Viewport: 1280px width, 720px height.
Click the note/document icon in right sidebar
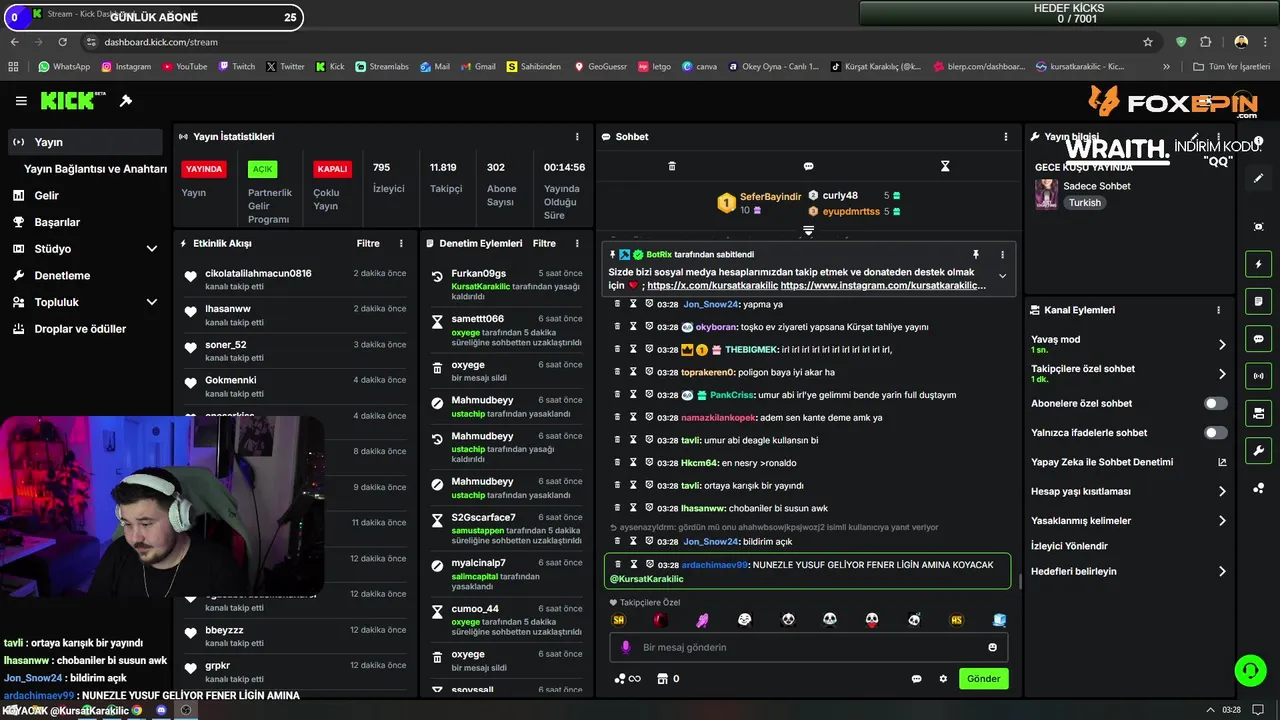tap(1258, 301)
